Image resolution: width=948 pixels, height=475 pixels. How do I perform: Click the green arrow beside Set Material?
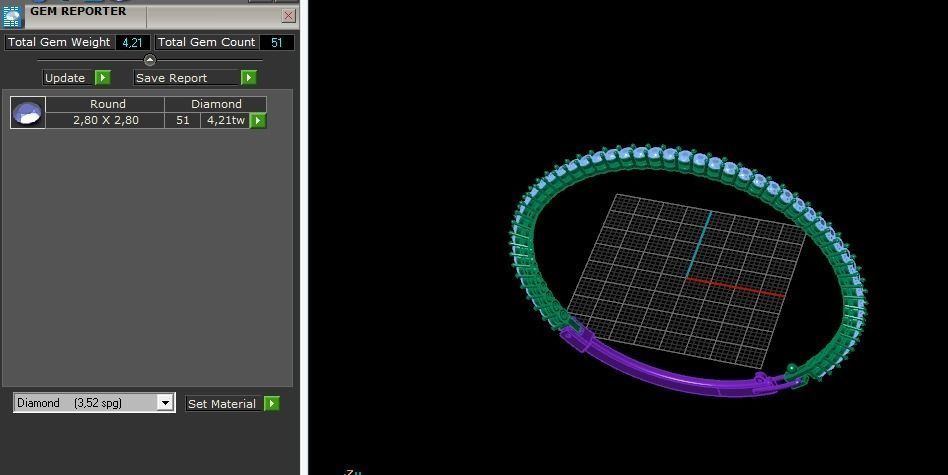pos(272,404)
